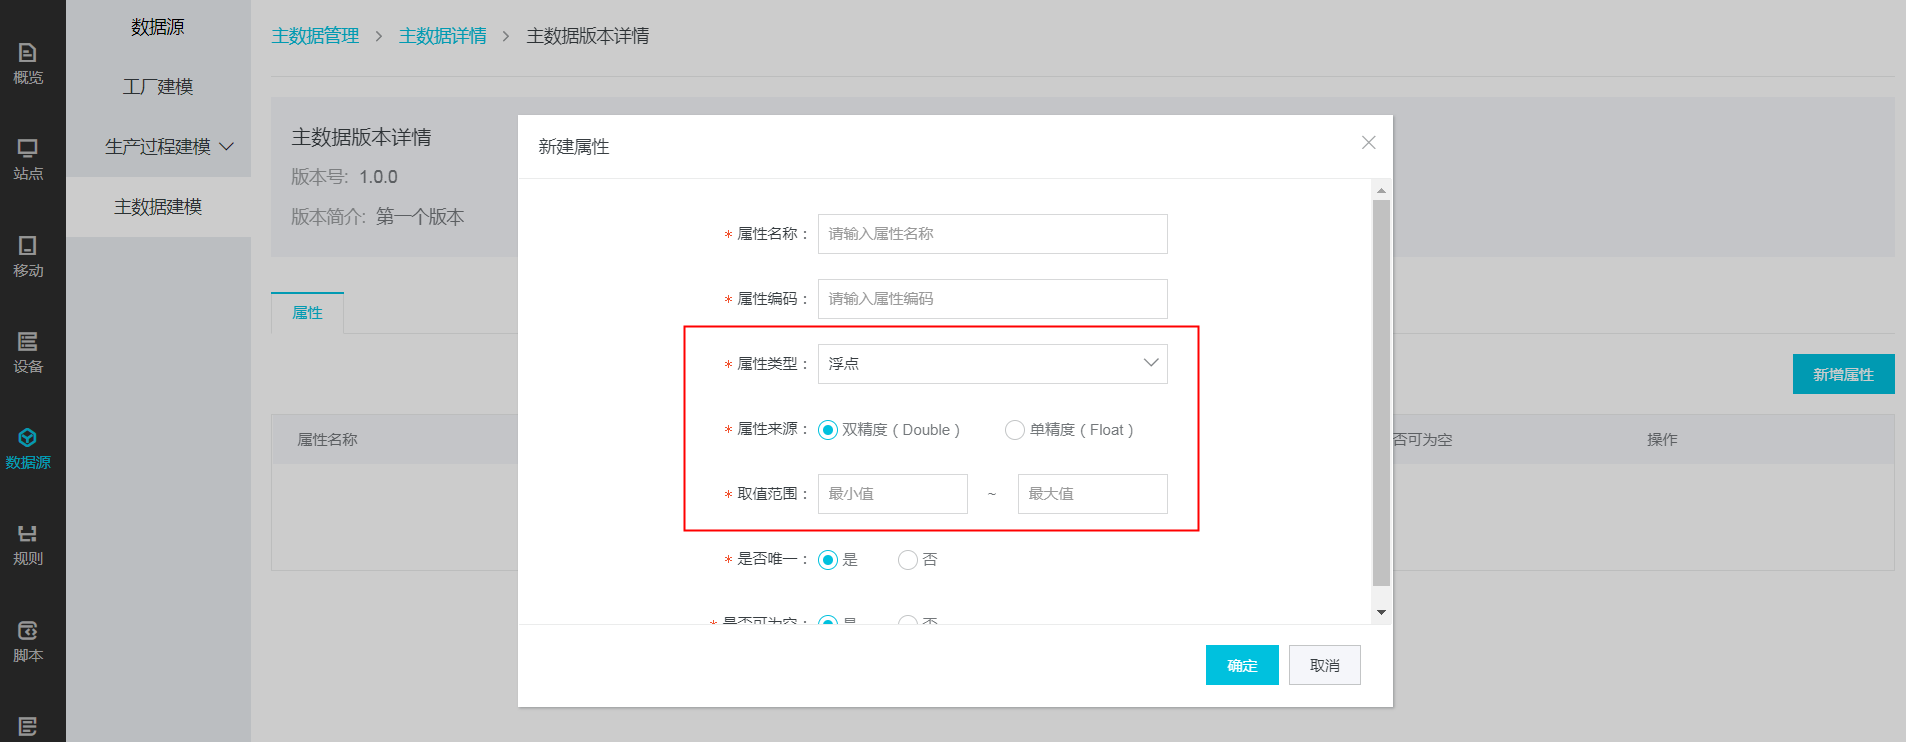
Task: Select 主数据建模 menu item
Action: 158,207
